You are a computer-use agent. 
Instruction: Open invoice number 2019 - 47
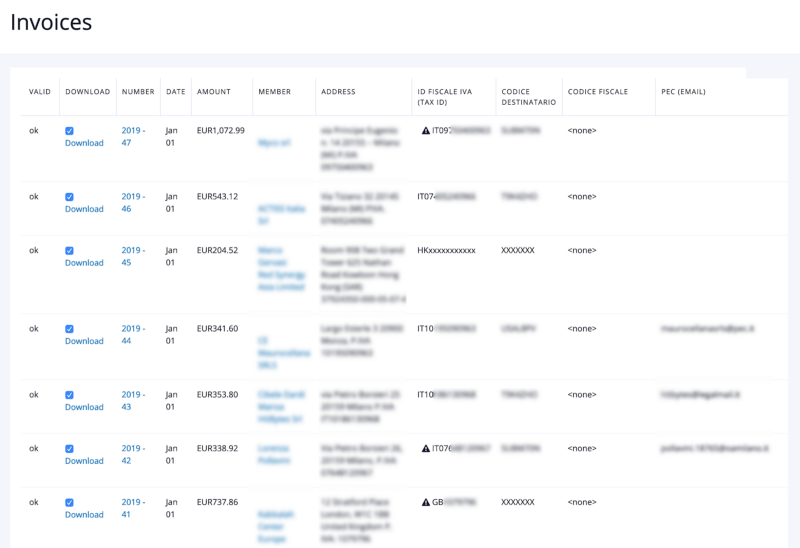[133, 137]
